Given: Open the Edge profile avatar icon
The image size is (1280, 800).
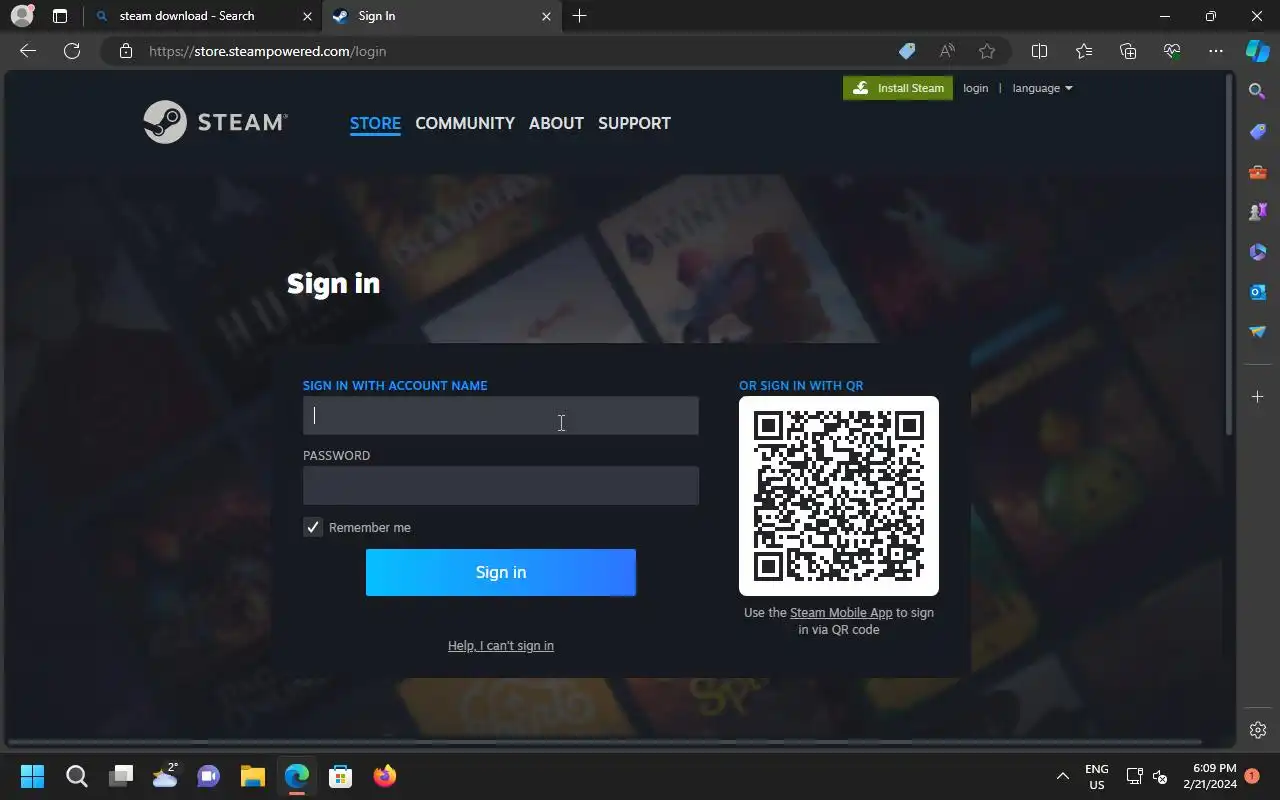Looking at the screenshot, I should point(22,16).
